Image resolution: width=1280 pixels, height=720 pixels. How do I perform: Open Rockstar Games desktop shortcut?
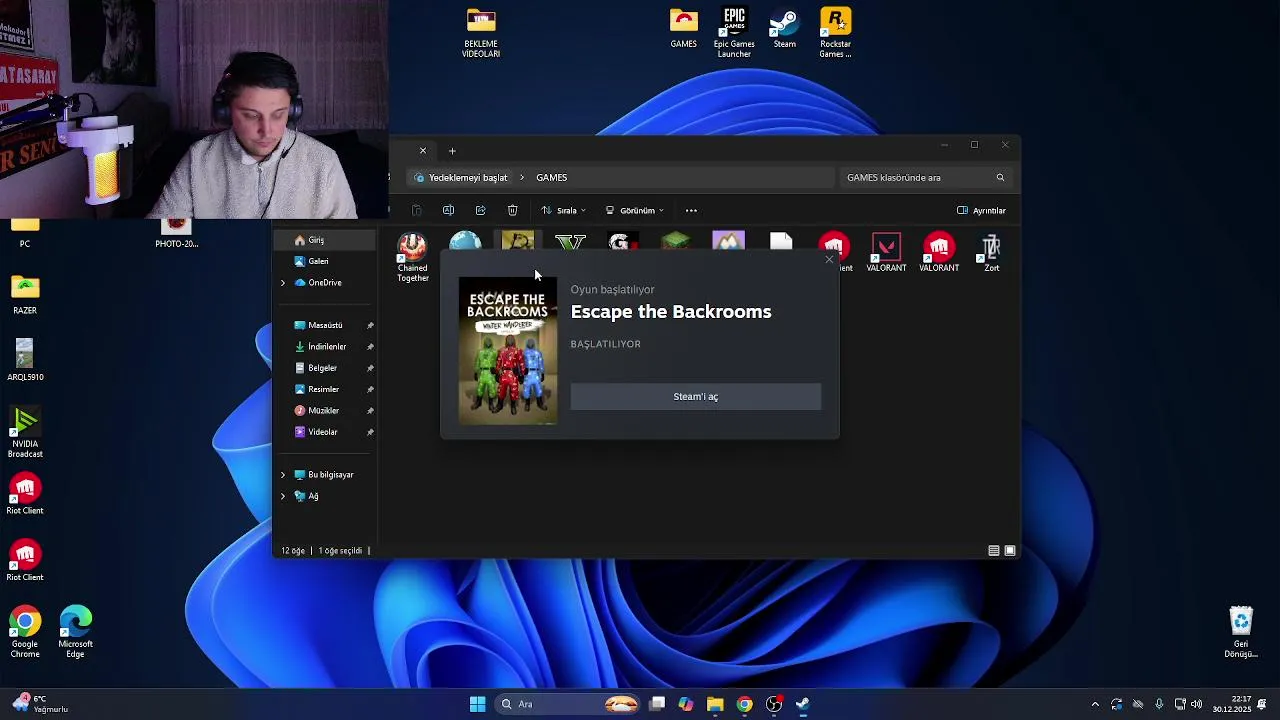tap(836, 33)
